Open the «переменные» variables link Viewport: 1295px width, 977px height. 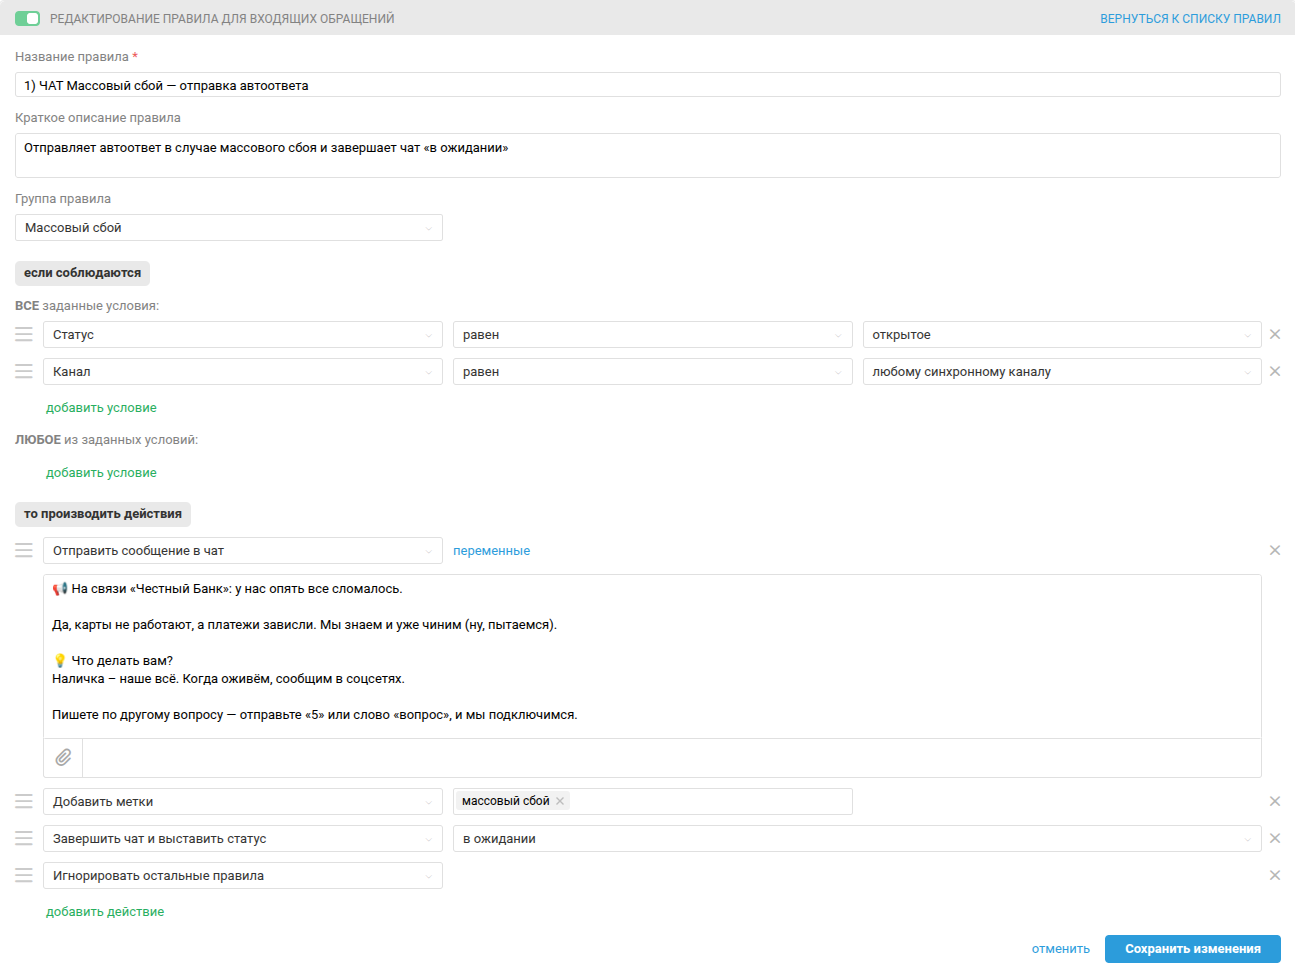[491, 551]
